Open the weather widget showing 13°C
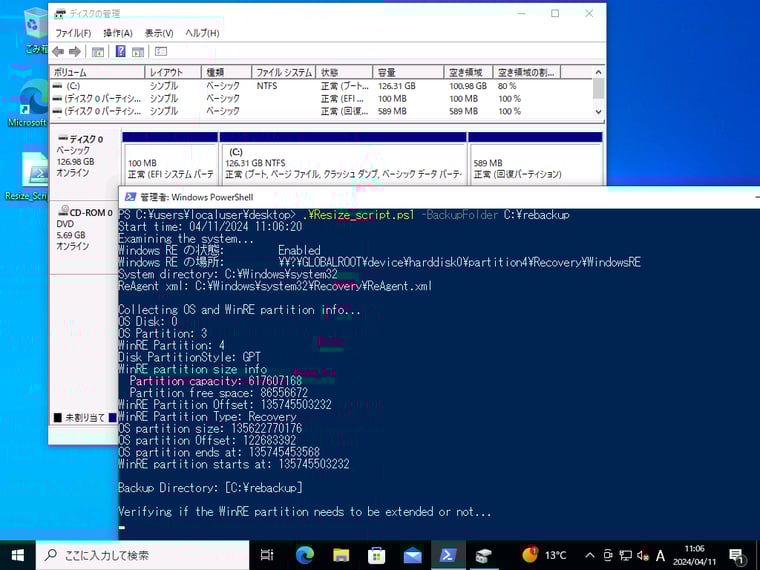The width and height of the screenshot is (760, 570). point(544,555)
